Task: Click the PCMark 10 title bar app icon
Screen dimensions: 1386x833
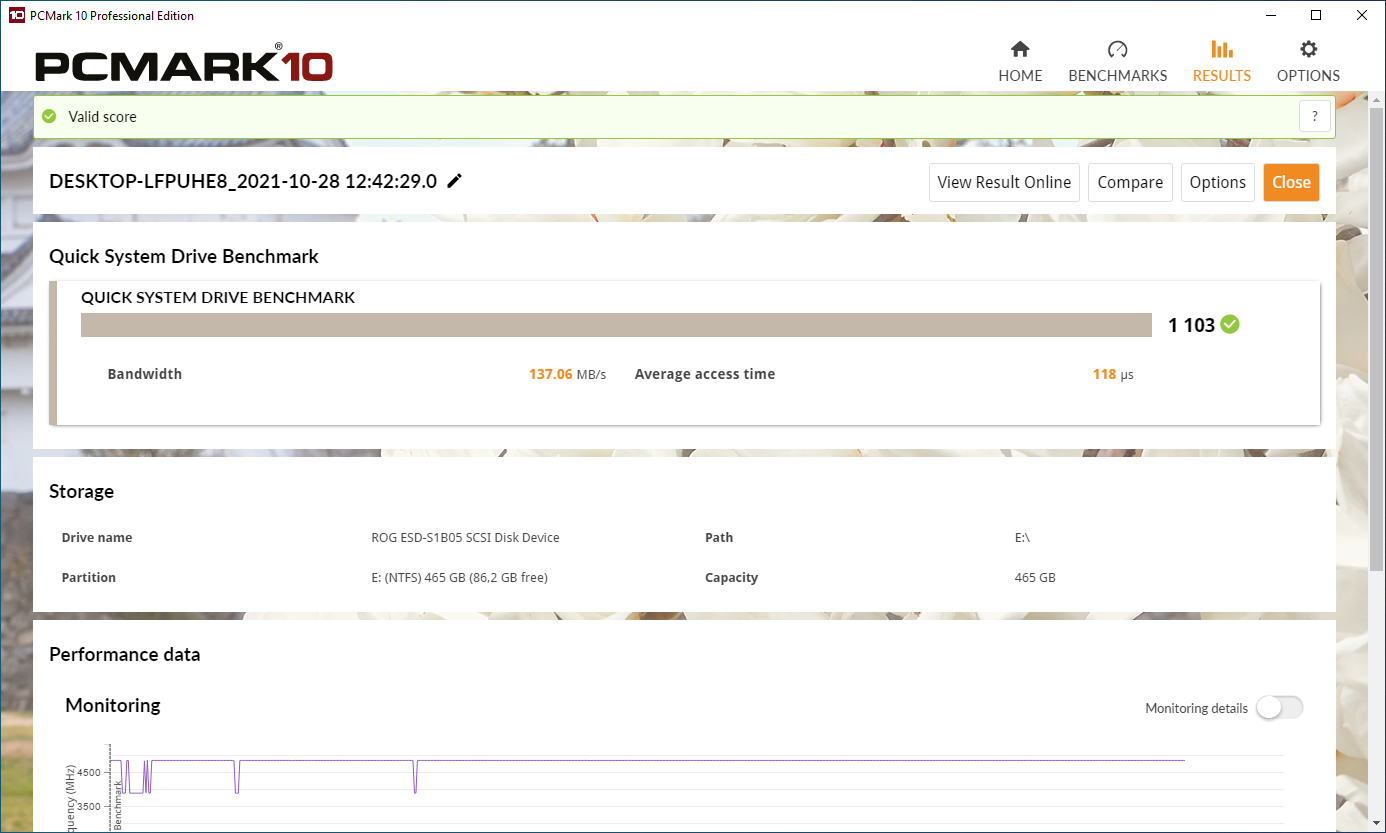Action: click(15, 15)
